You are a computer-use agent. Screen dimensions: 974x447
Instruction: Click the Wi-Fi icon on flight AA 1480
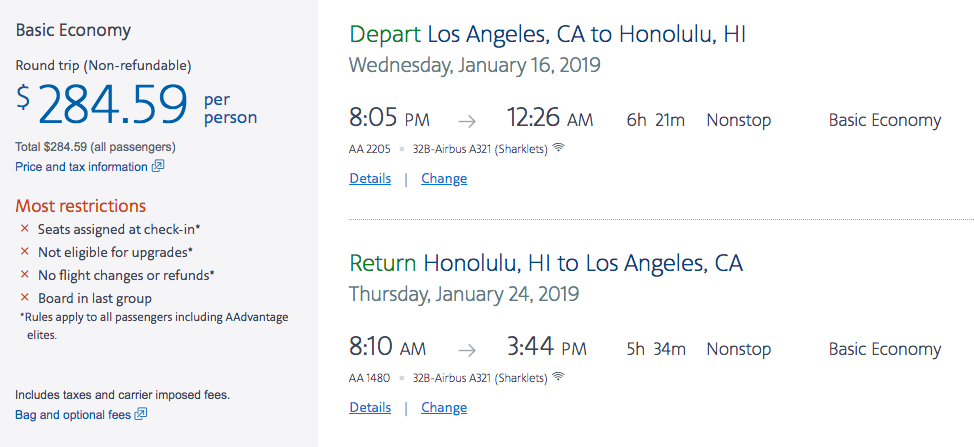pyautogui.click(x=558, y=378)
